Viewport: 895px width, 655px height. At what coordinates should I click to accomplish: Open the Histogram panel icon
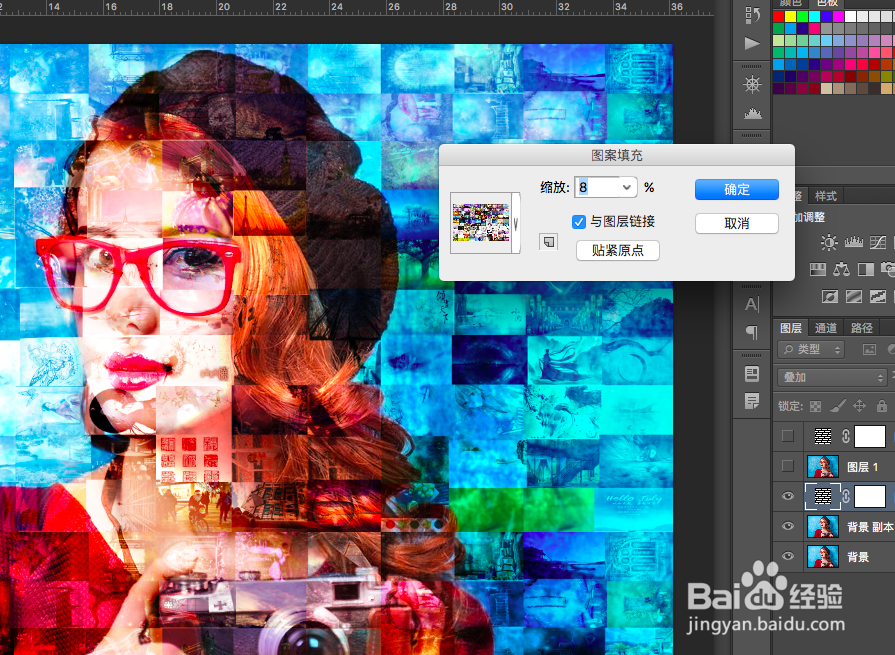(x=752, y=114)
